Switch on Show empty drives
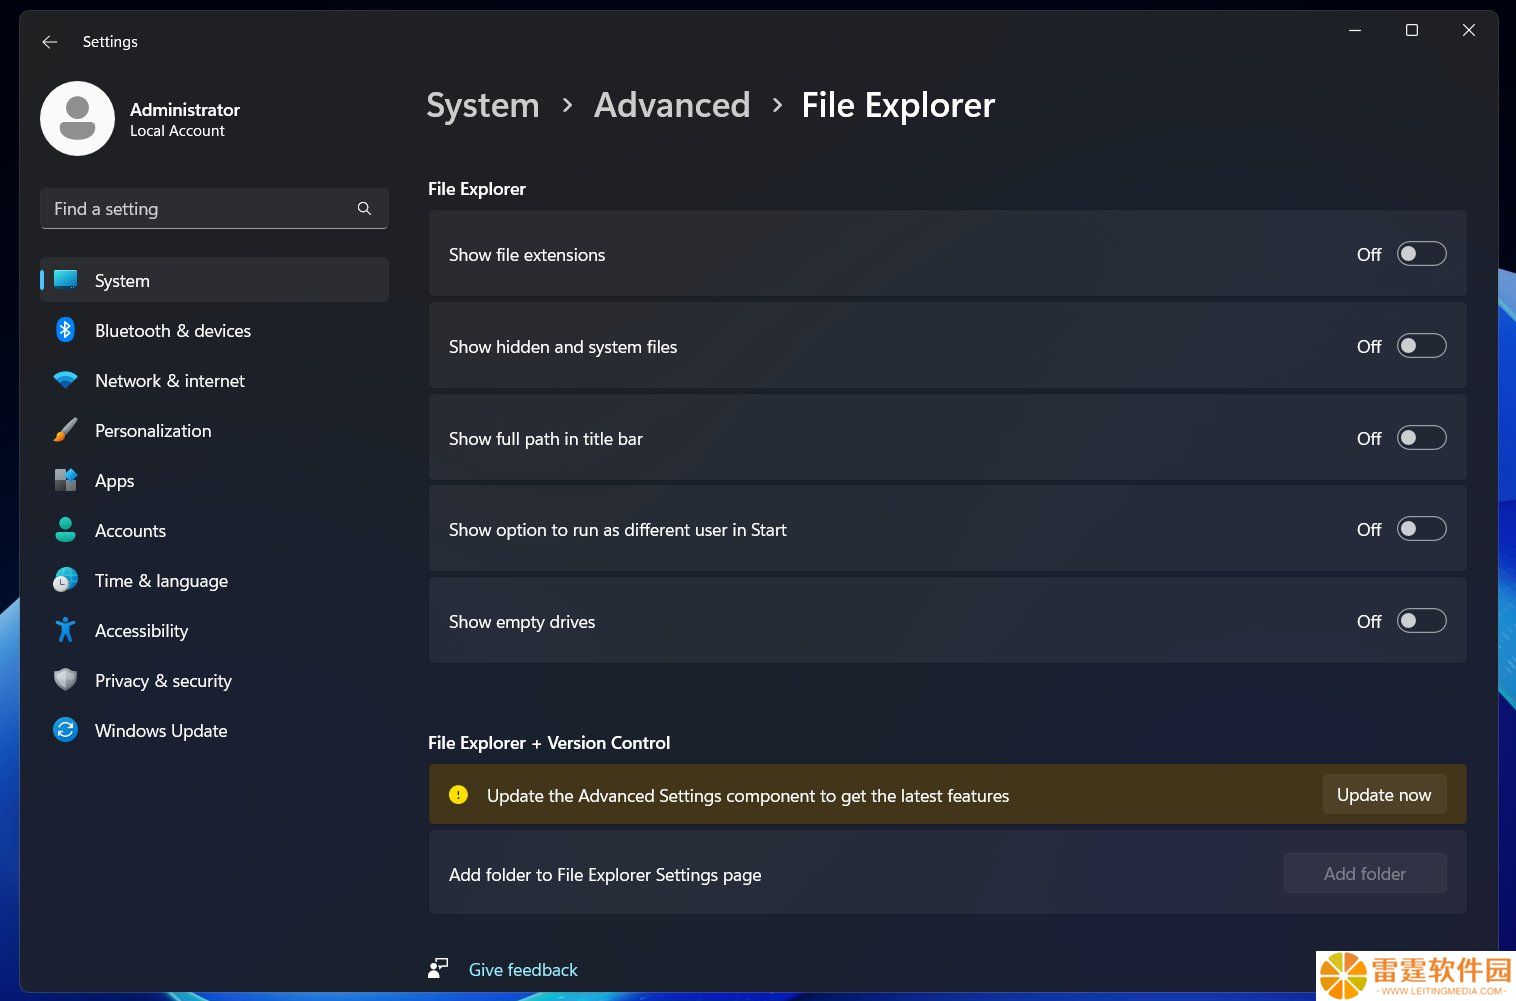1516x1001 pixels. (x=1421, y=621)
